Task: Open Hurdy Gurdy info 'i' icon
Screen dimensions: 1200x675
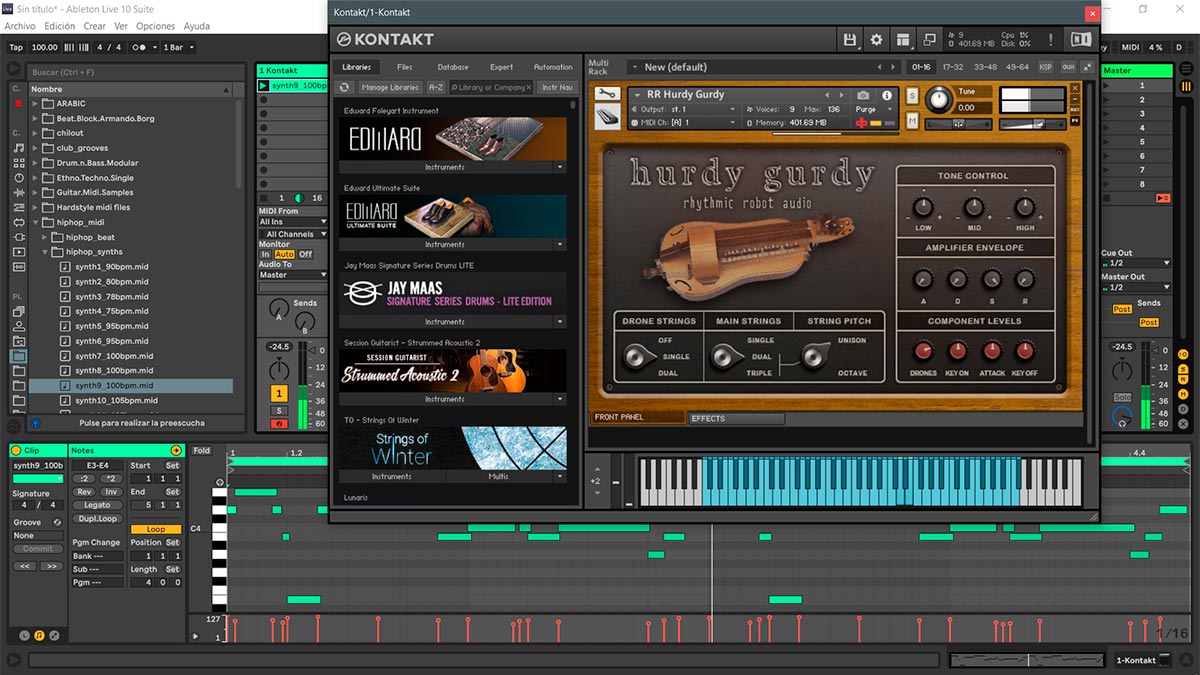Action: click(886, 95)
